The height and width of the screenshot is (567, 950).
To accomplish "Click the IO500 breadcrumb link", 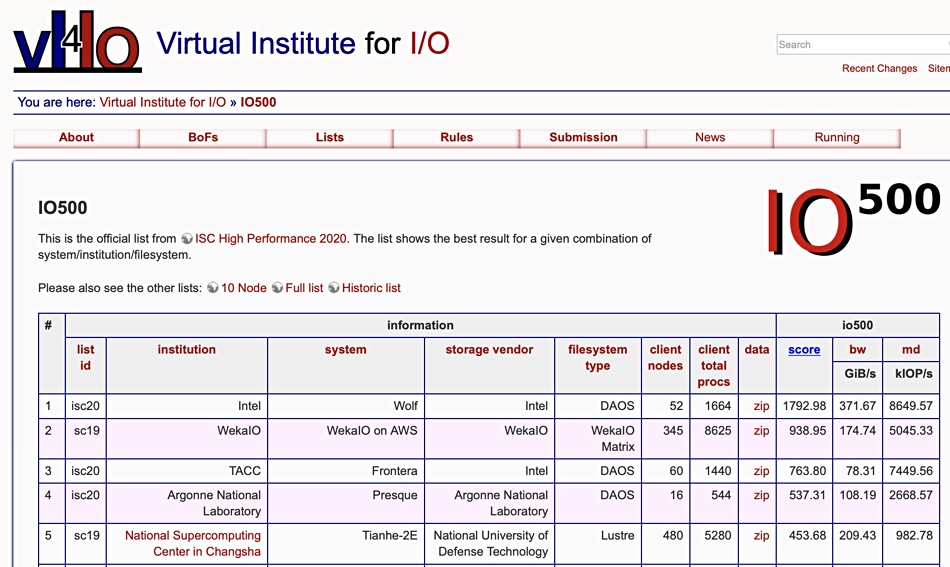I will (258, 102).
